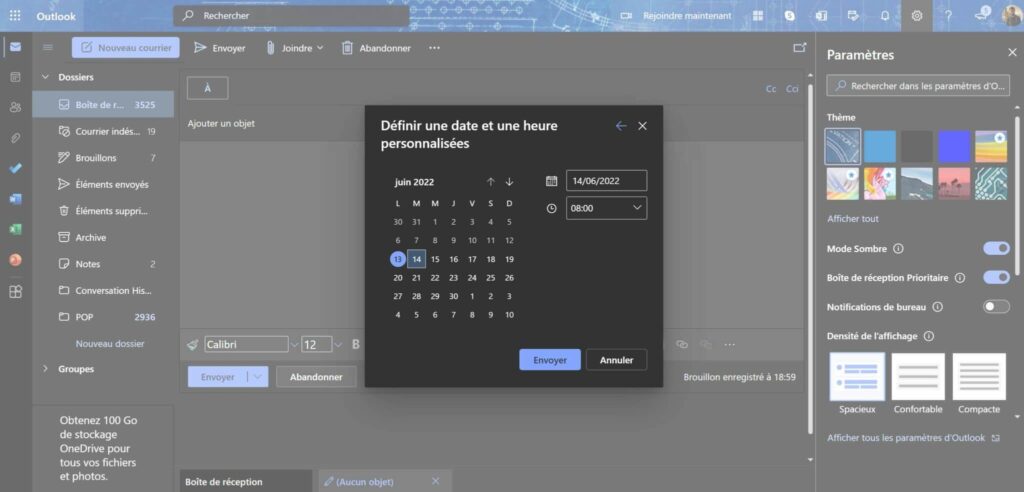Open more apps grid in sidebar
The image size is (1024, 492).
pos(15,291)
